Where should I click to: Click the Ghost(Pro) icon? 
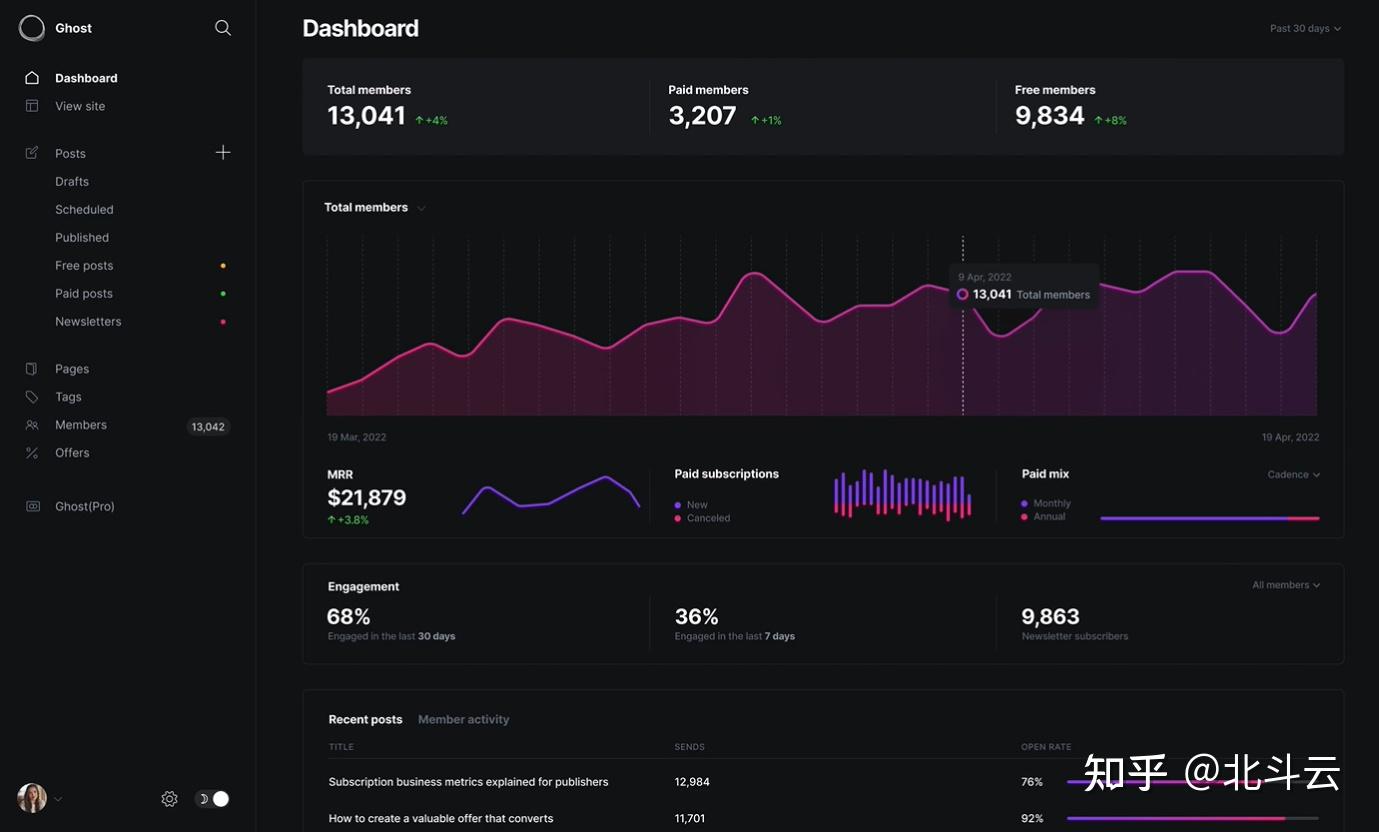[32, 506]
